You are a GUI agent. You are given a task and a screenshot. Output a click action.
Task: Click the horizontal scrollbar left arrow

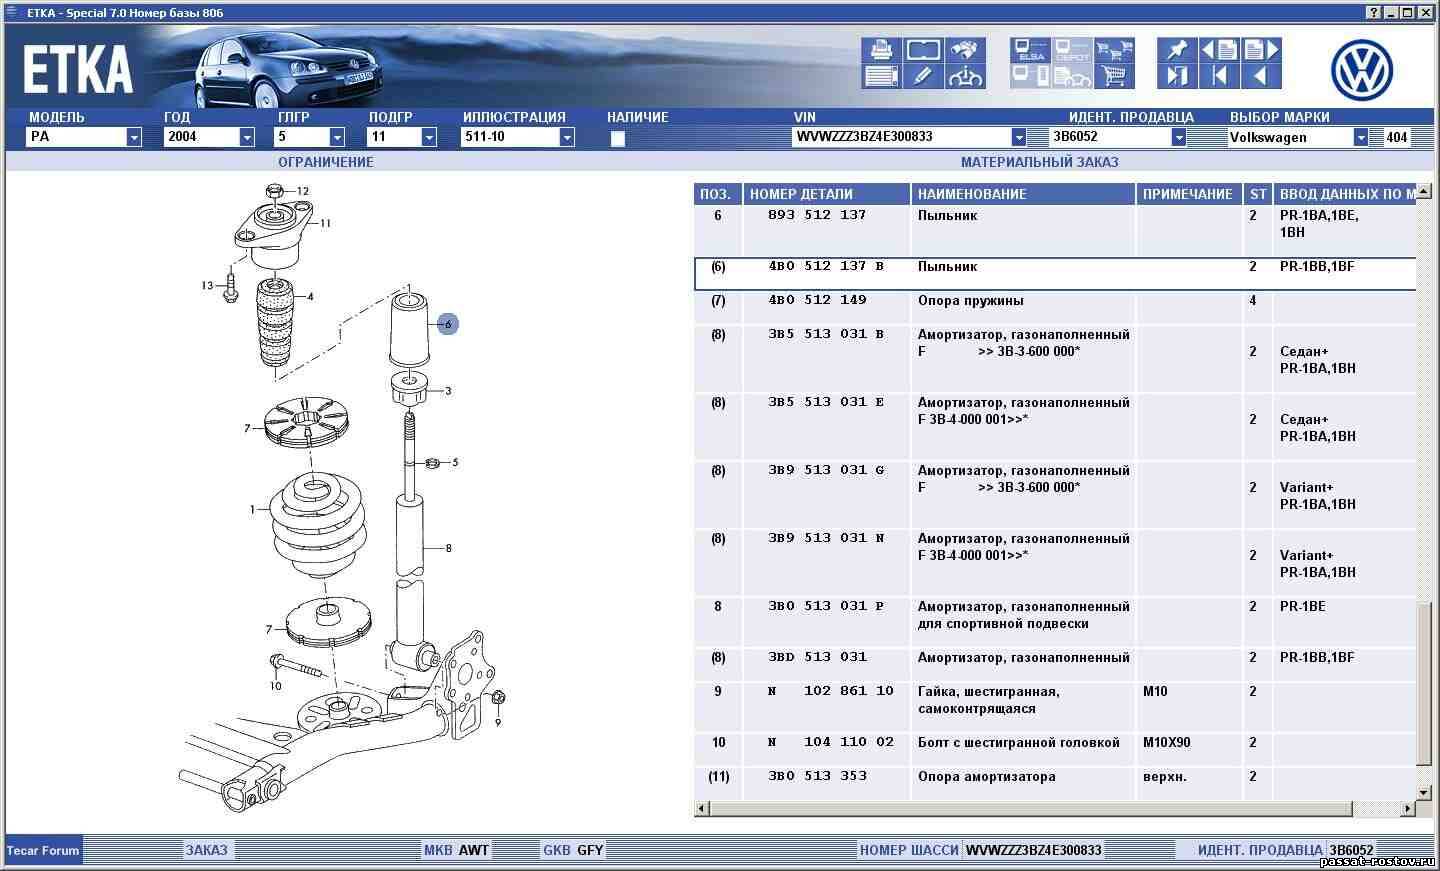click(701, 808)
